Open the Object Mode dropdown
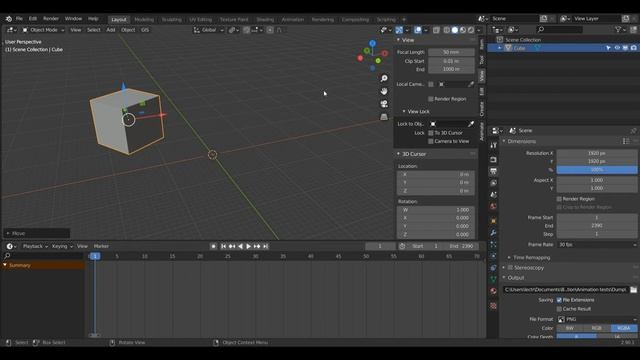The image size is (640, 360). point(43,30)
